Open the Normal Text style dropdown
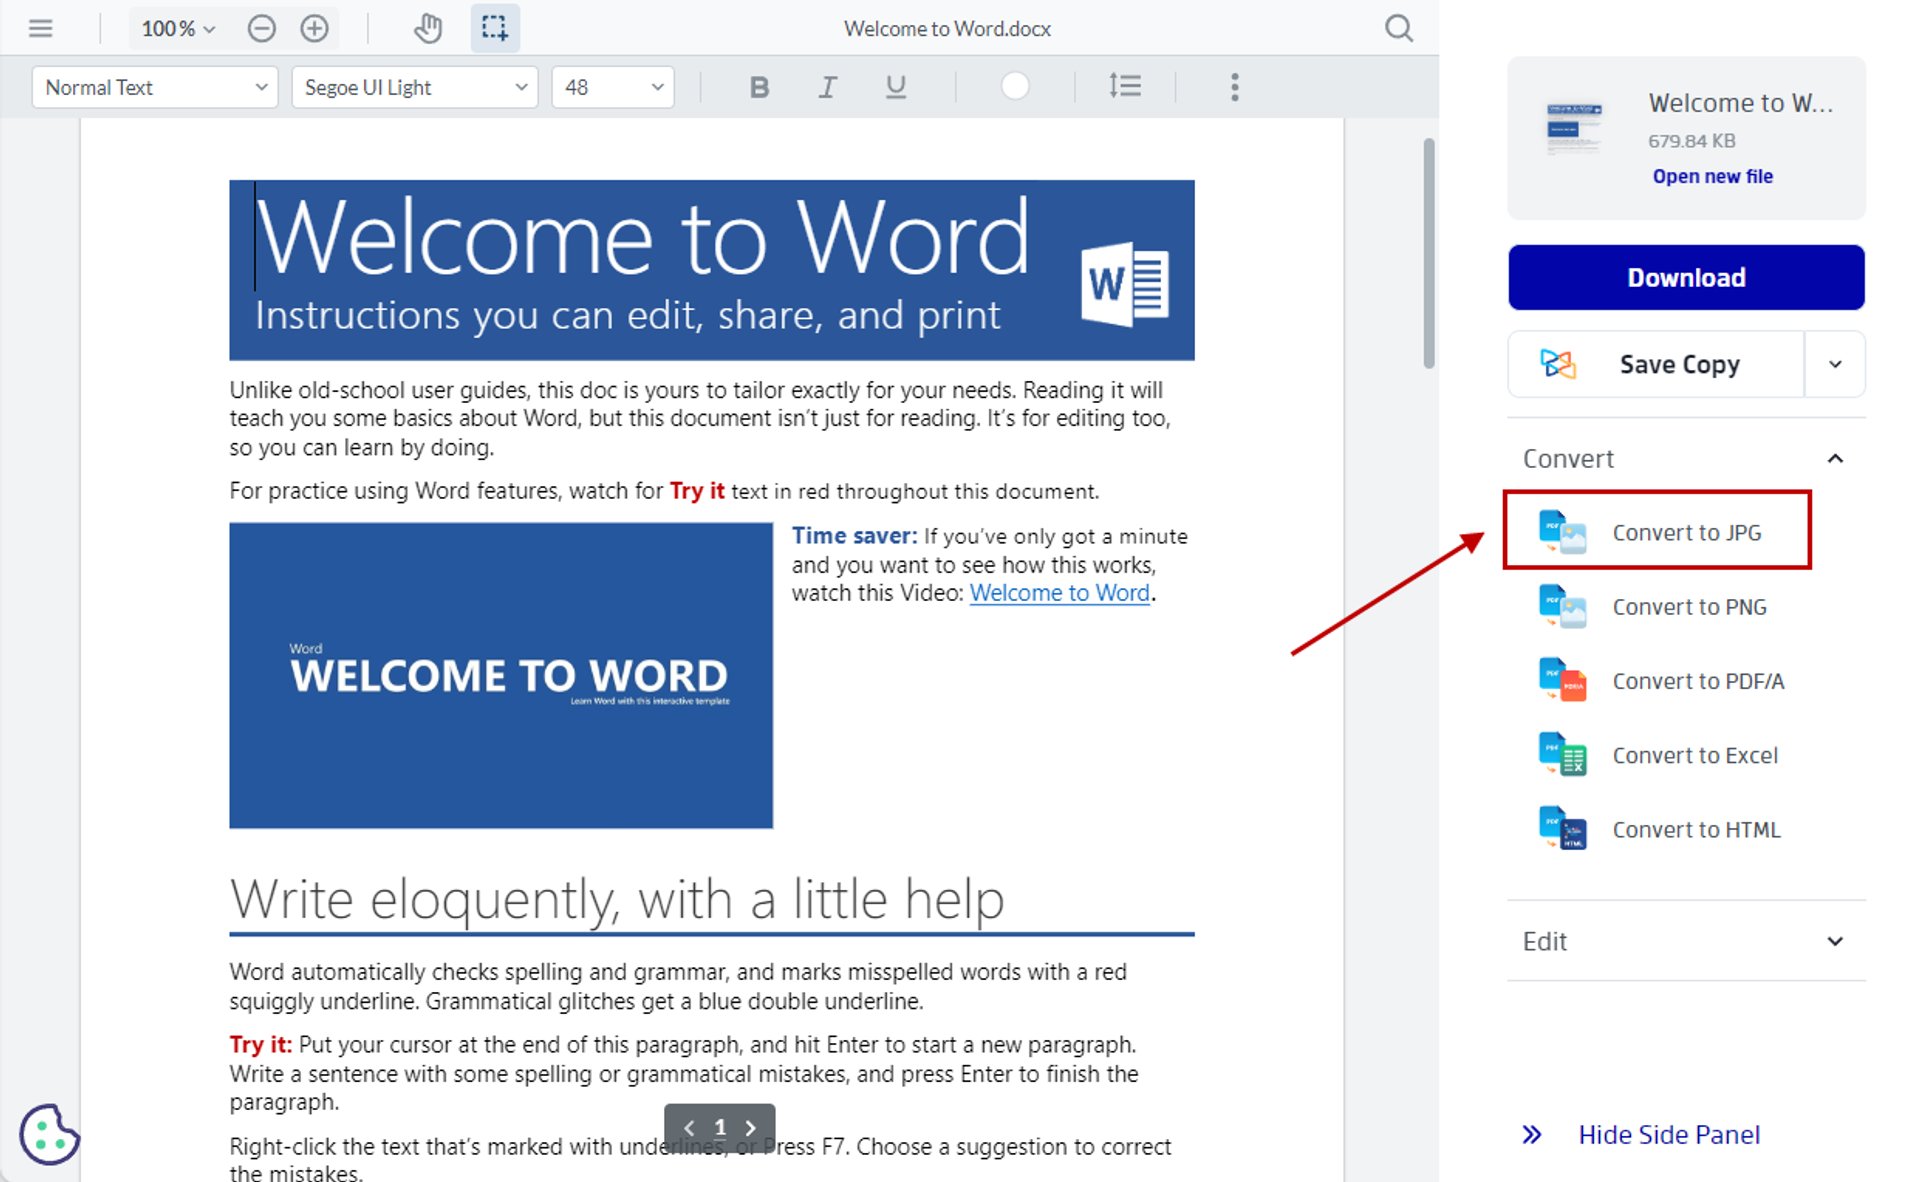Viewport: 1920px width, 1182px height. click(155, 87)
